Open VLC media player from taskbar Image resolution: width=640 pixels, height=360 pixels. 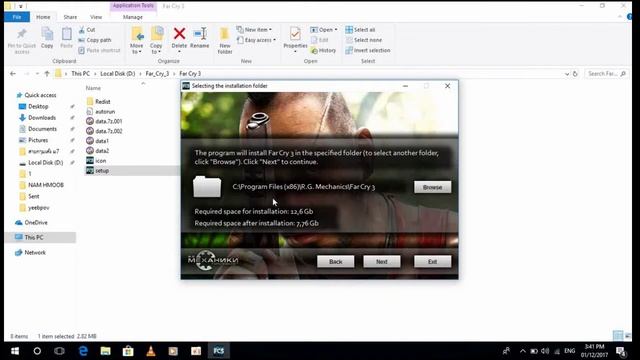click(x=151, y=351)
